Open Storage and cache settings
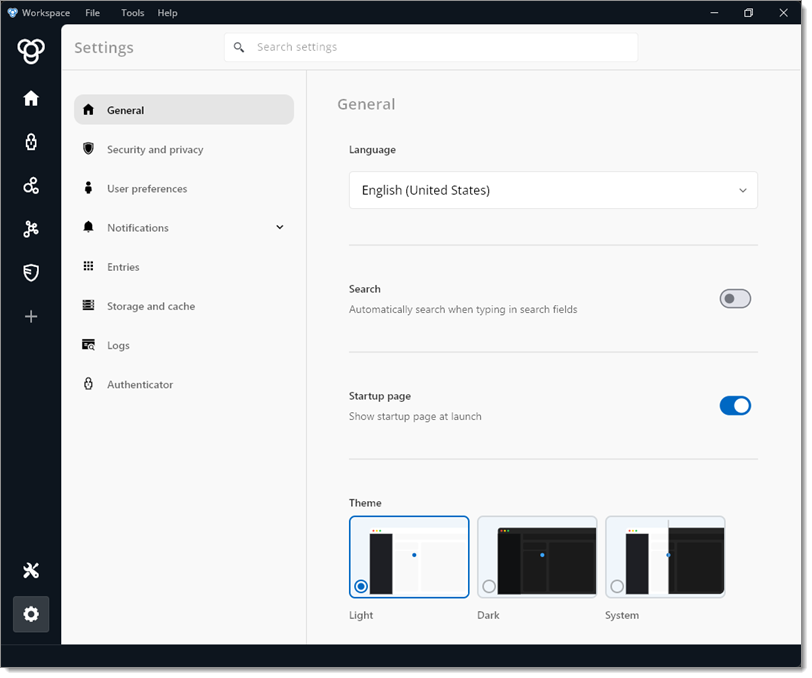Viewport: 812px width, 678px height. (184, 306)
